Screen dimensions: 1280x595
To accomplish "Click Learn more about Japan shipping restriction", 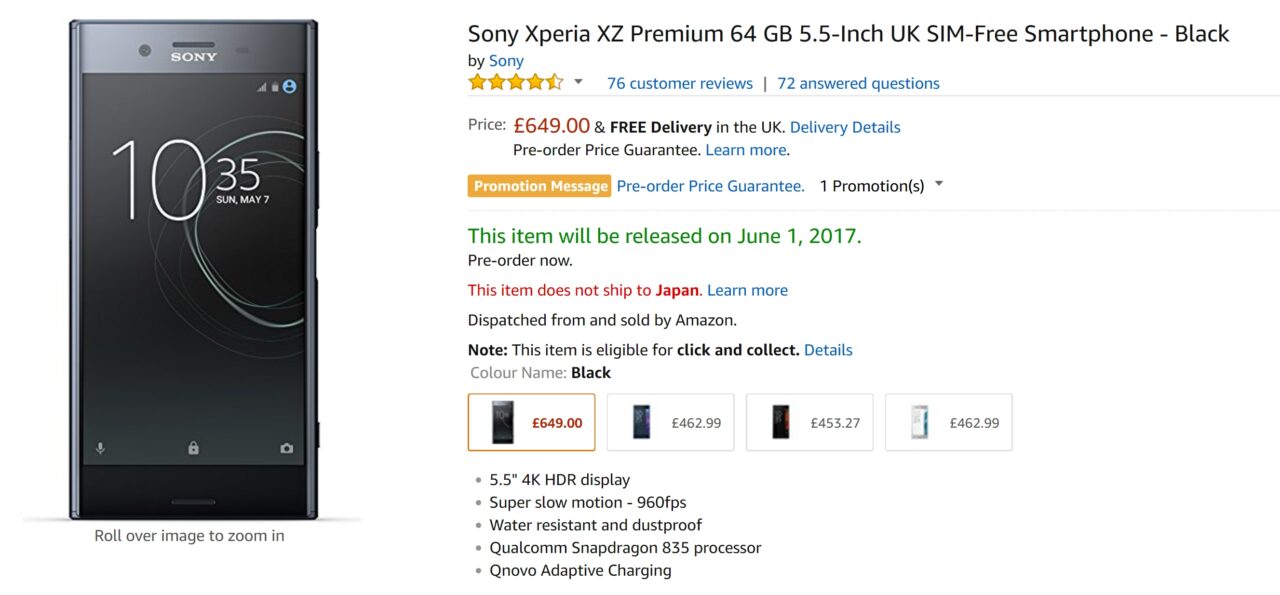I will click(x=747, y=290).
